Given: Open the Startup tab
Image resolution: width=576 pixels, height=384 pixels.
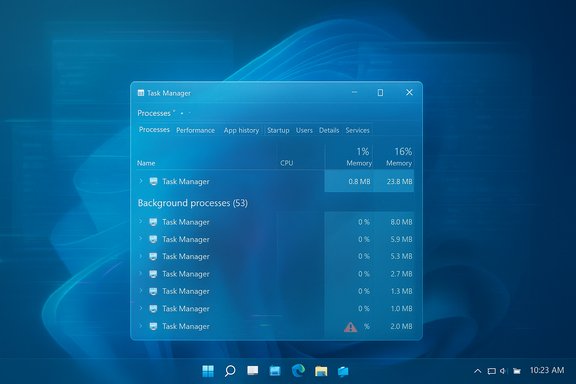Looking at the screenshot, I should (x=278, y=130).
